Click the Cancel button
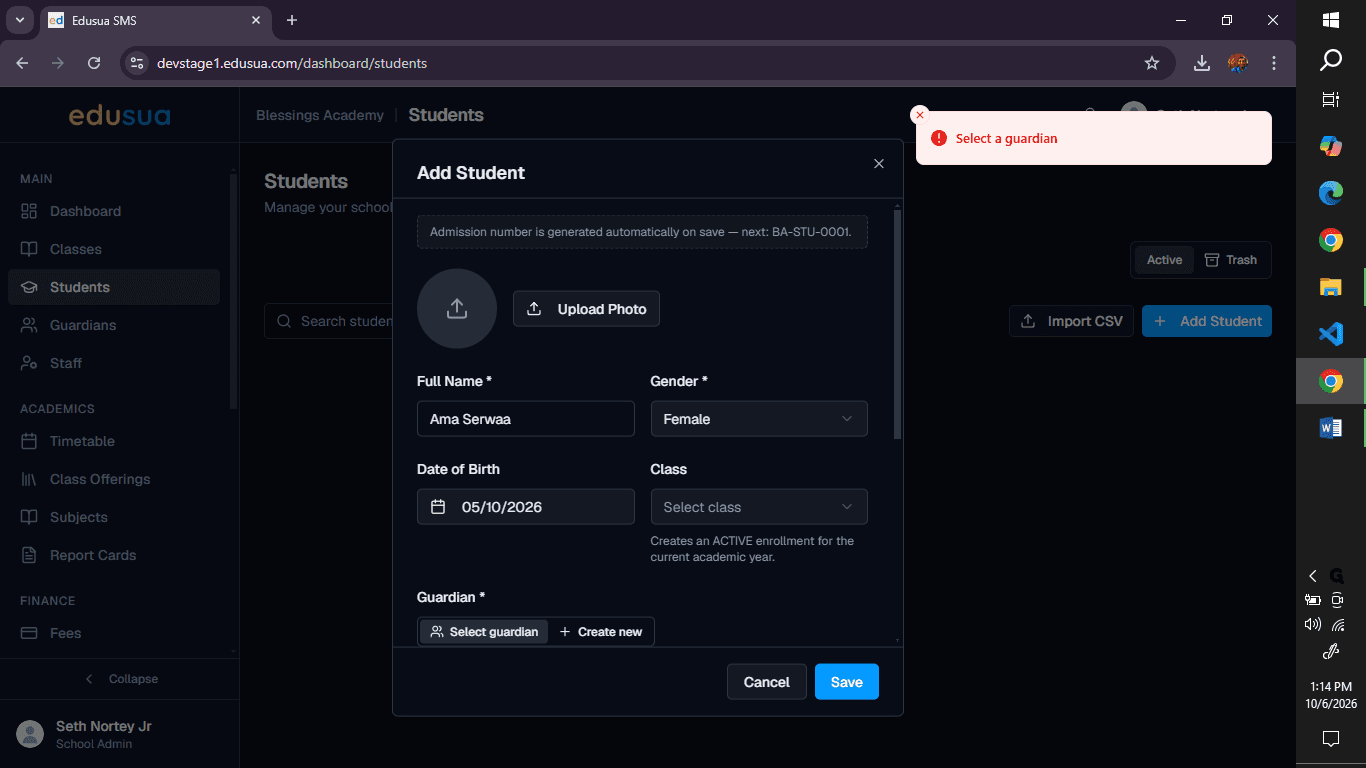 tap(767, 682)
